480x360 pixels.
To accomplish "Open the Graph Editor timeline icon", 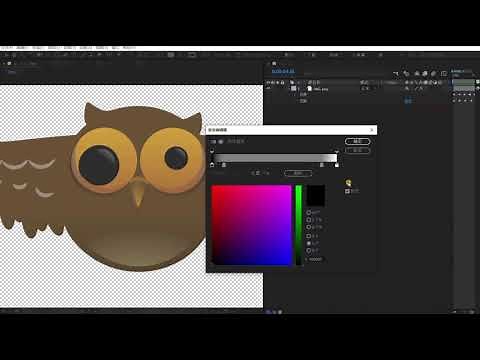I will [444, 73].
